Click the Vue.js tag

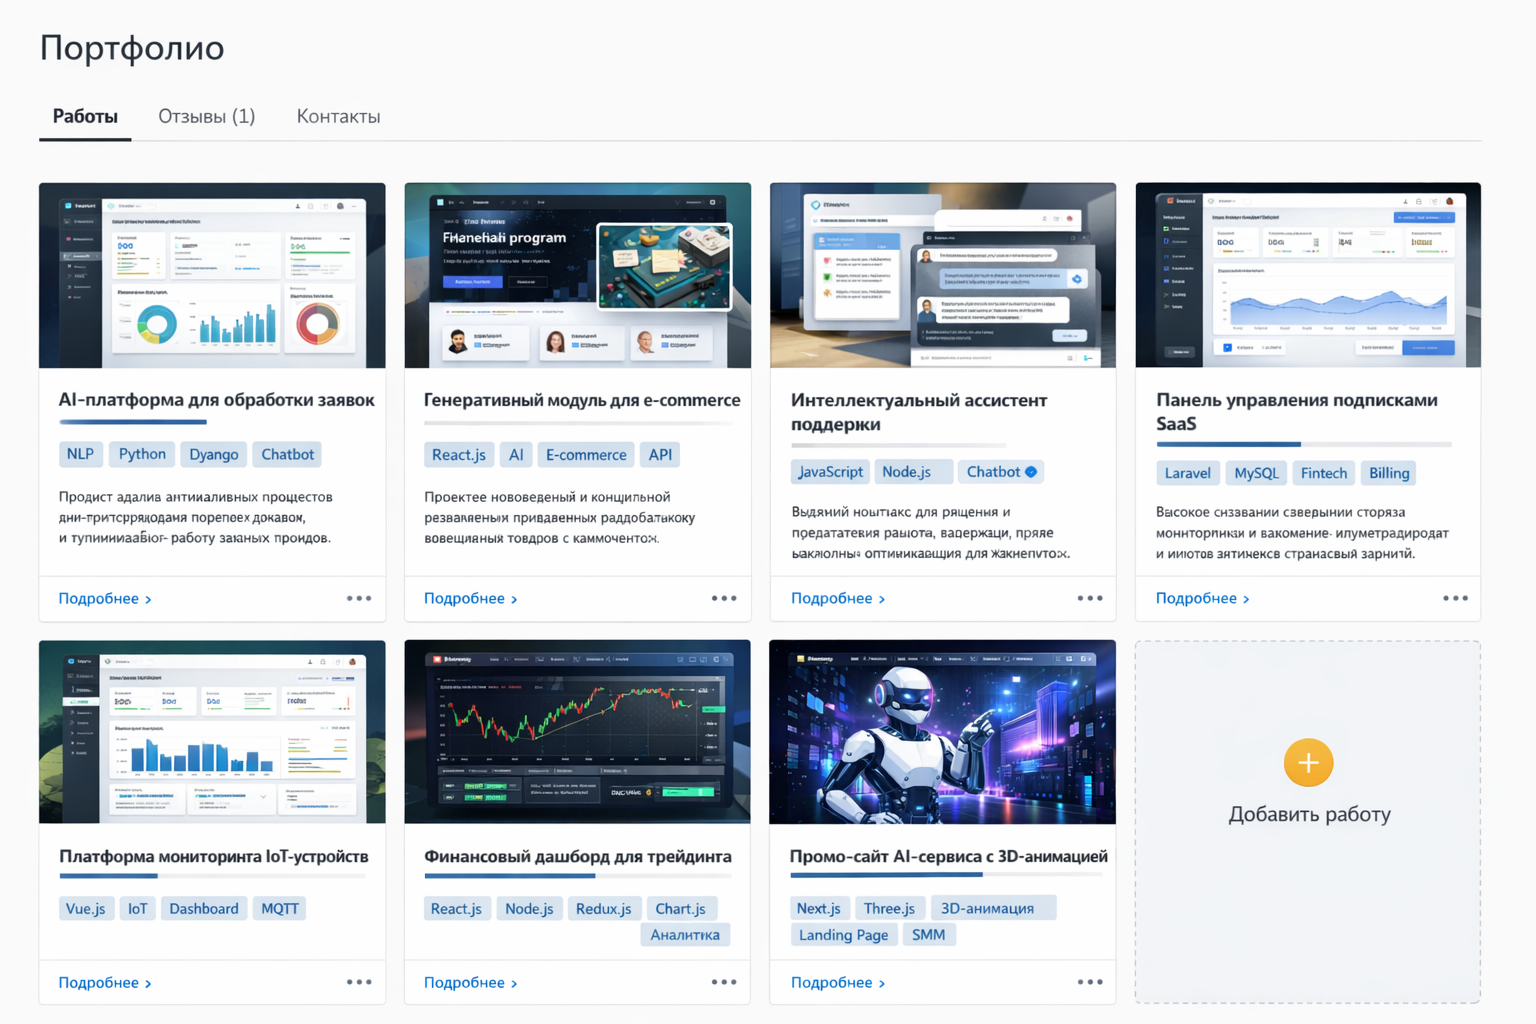click(x=86, y=908)
